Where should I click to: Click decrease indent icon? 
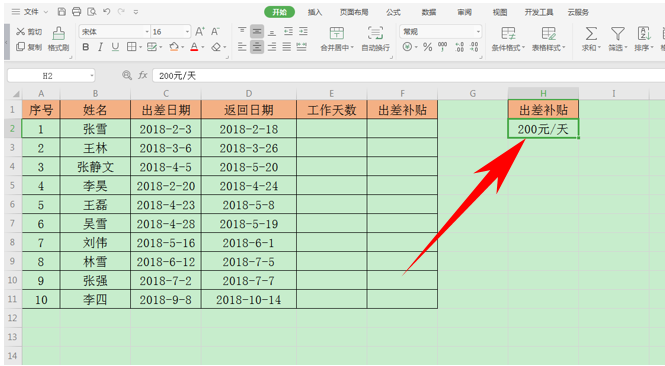pyautogui.click(x=288, y=31)
